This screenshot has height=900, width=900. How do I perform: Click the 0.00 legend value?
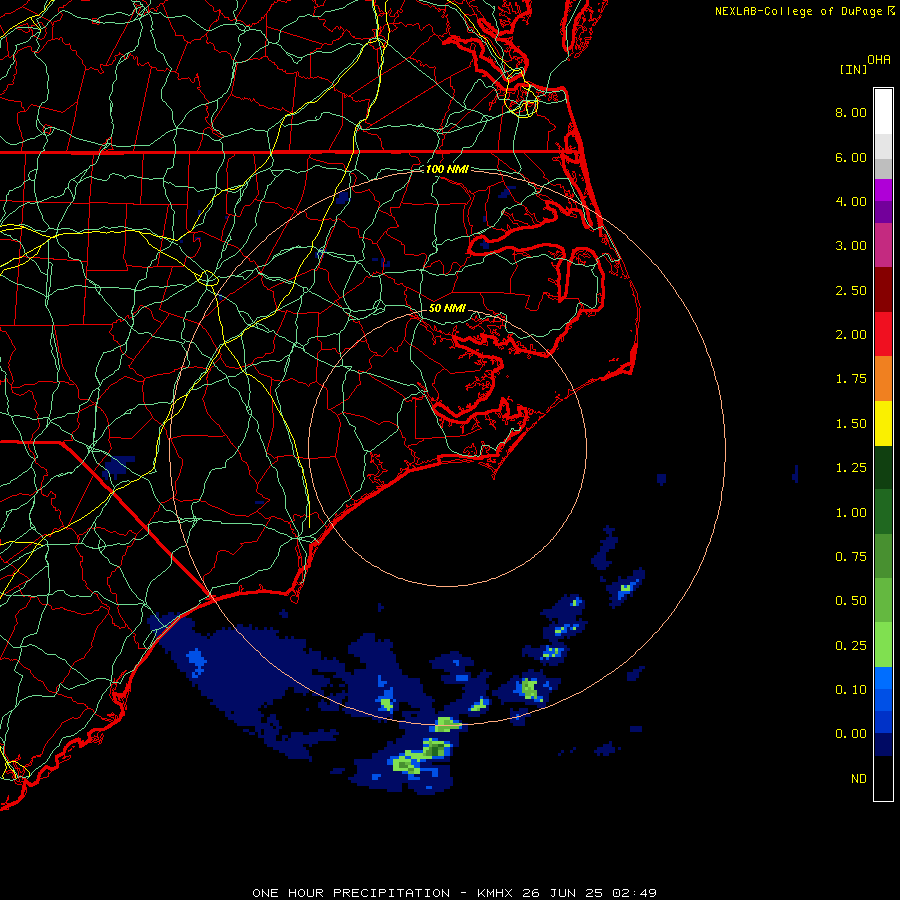tap(851, 734)
